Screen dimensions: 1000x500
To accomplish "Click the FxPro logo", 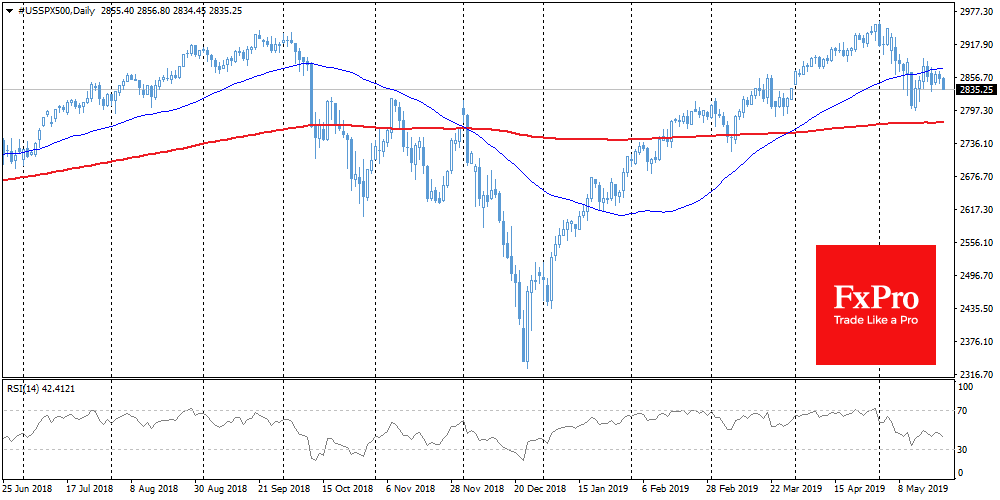I will [x=875, y=297].
